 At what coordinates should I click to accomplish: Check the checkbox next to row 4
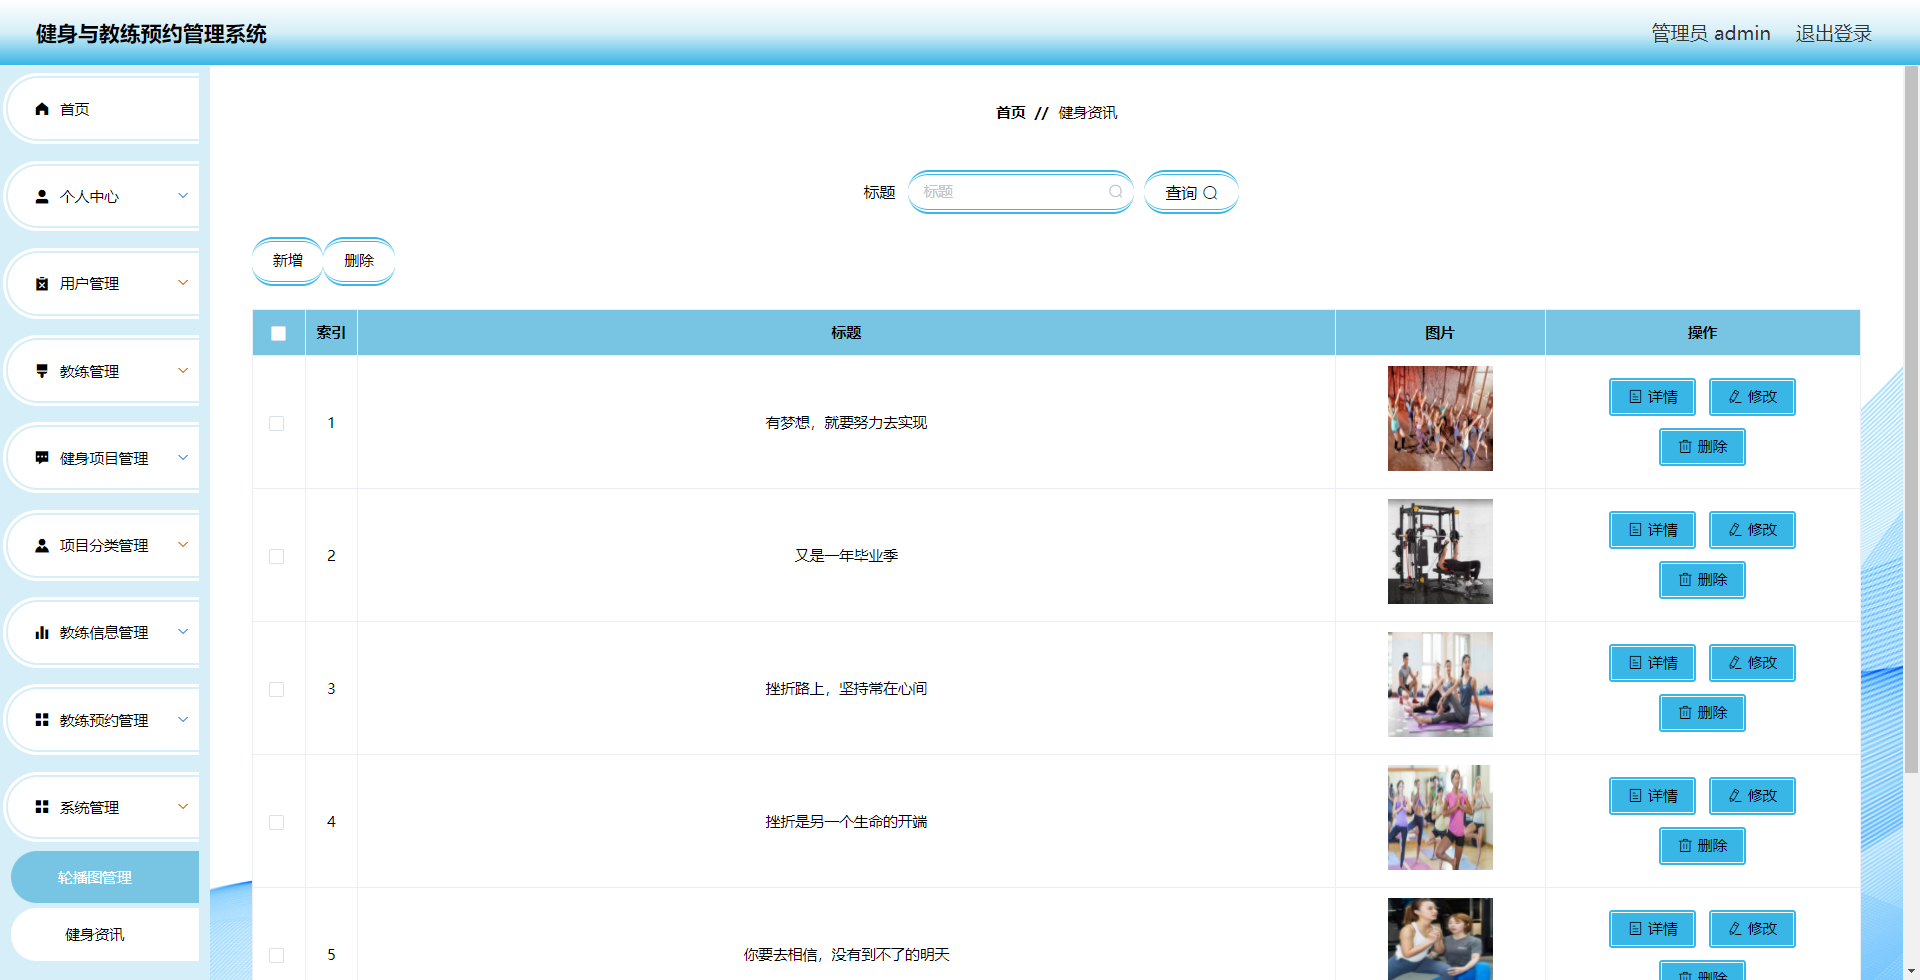pos(277,822)
